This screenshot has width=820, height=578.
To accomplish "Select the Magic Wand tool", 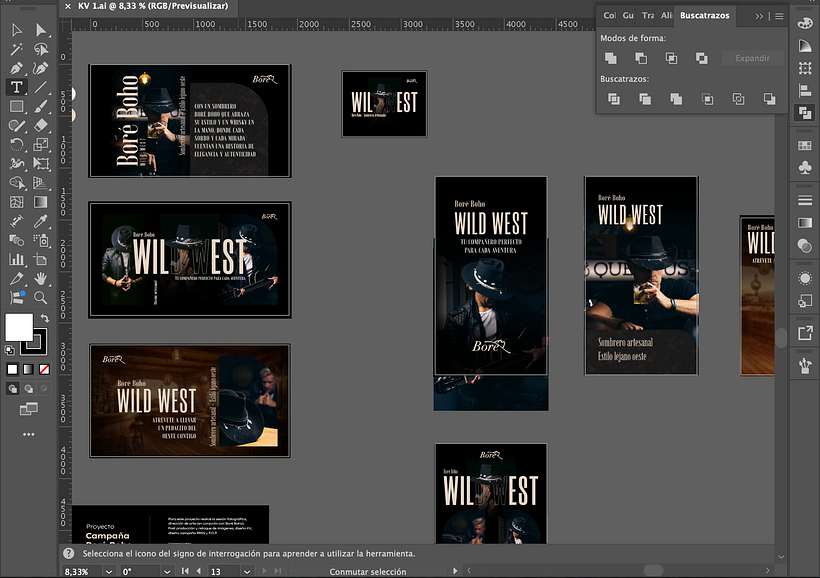I will point(17,49).
